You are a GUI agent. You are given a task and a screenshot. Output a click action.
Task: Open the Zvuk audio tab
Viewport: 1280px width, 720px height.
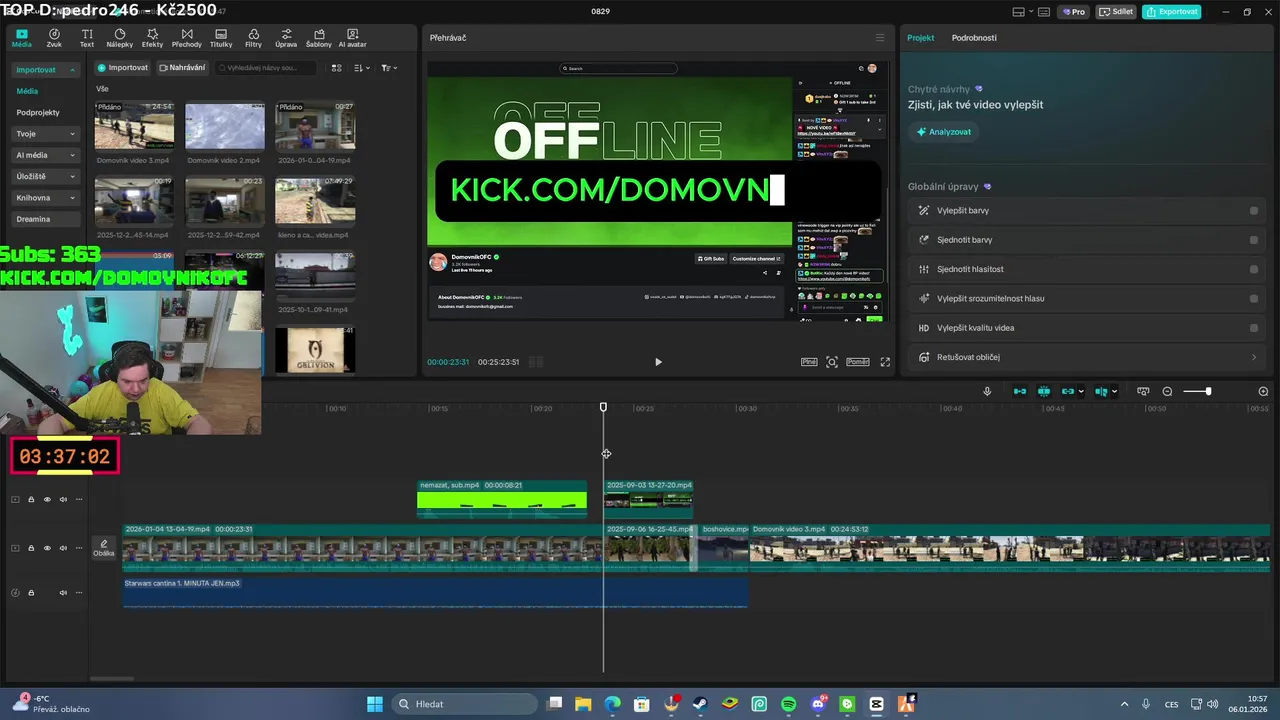(54, 38)
